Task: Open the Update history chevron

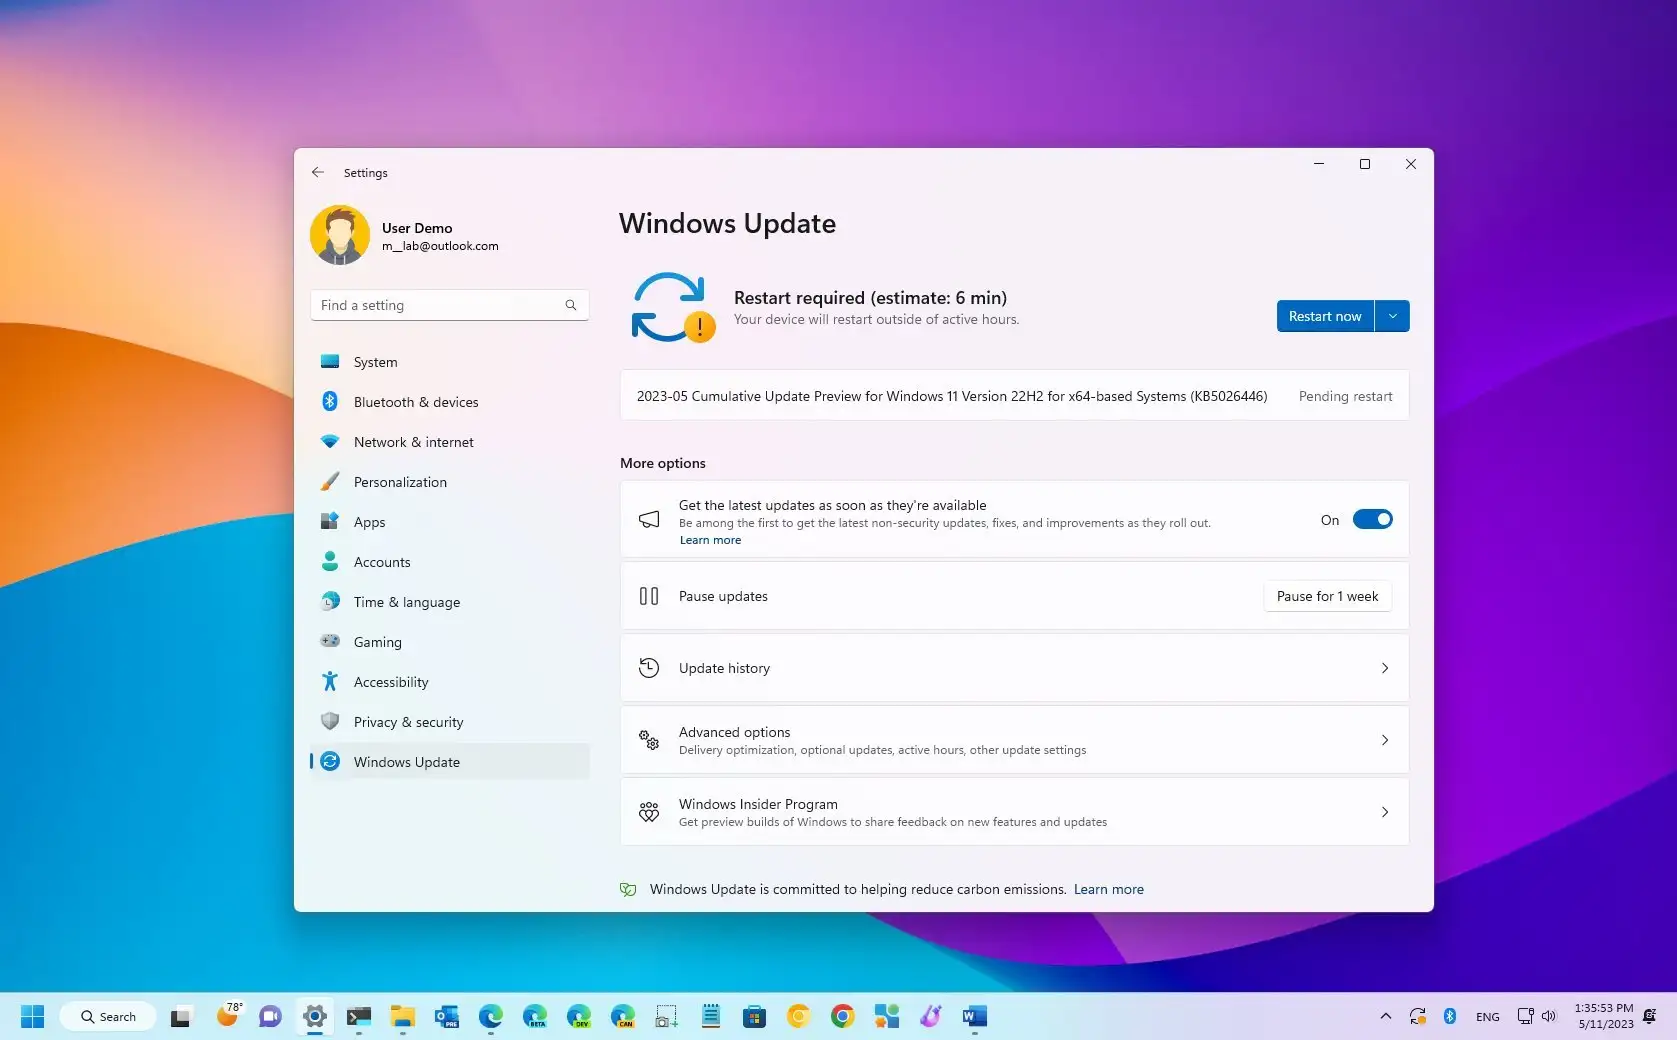Action: click(1385, 668)
